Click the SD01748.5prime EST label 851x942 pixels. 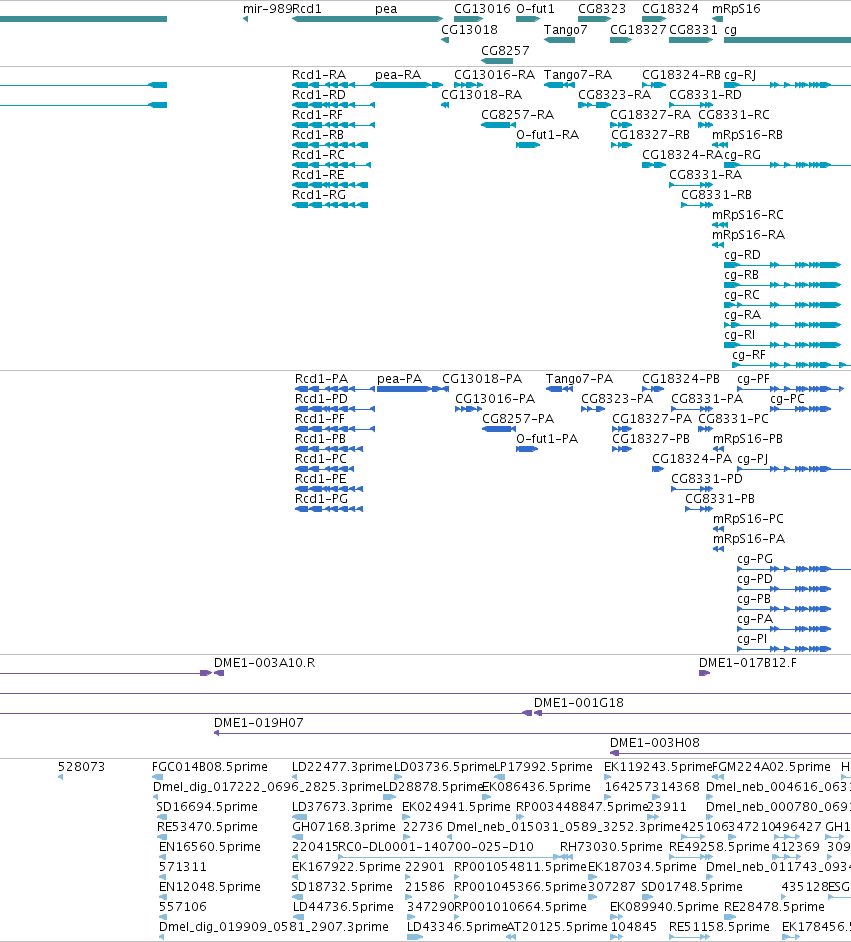692,886
